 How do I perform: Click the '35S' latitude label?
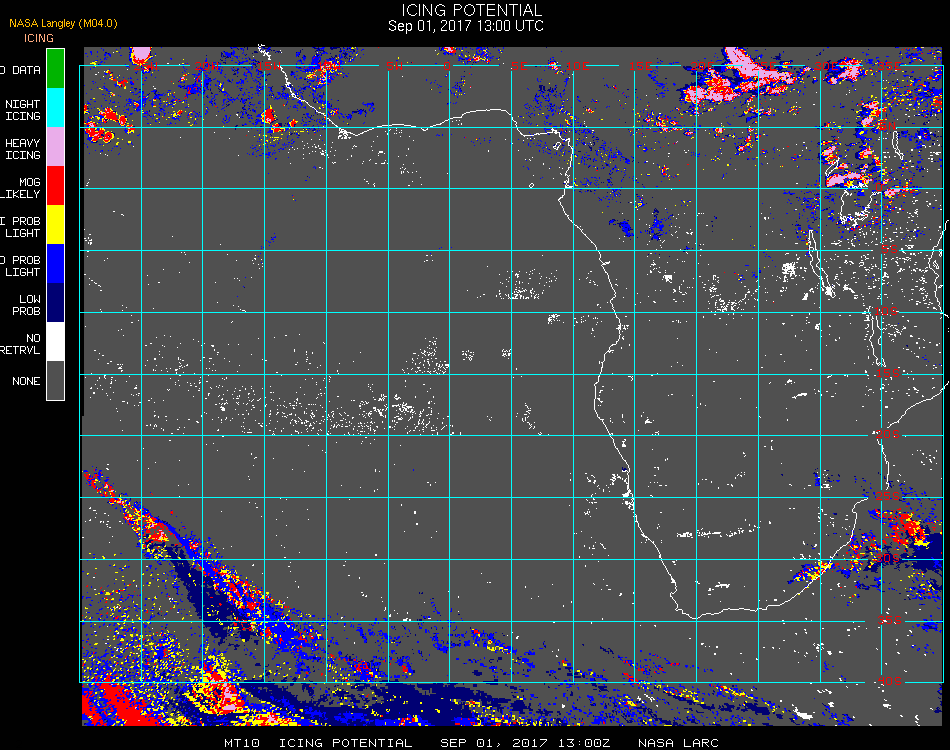point(889,620)
